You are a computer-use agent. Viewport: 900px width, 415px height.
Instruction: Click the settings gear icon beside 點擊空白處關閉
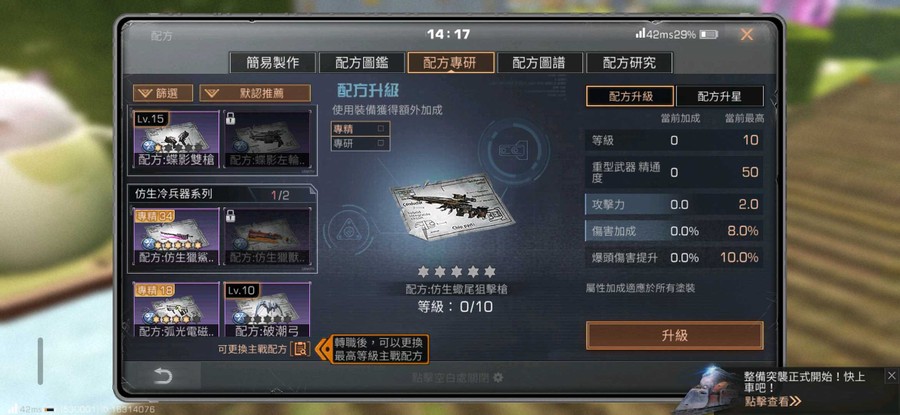[x=498, y=377]
